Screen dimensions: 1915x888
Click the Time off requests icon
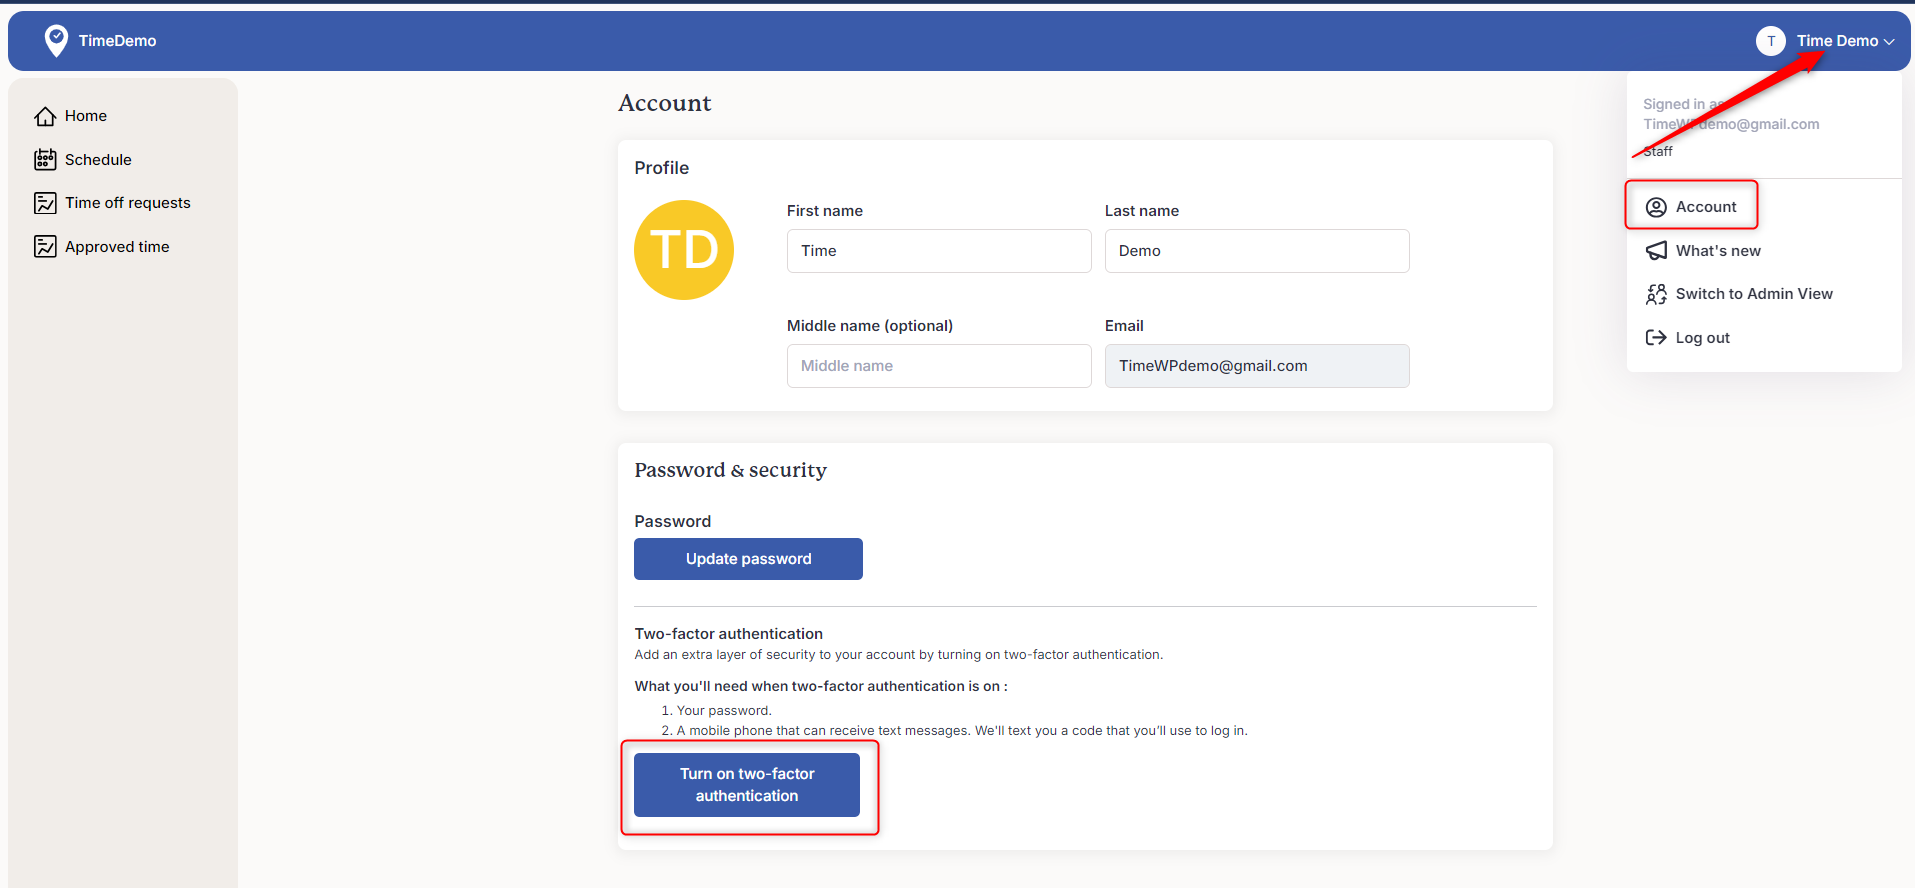coord(45,203)
